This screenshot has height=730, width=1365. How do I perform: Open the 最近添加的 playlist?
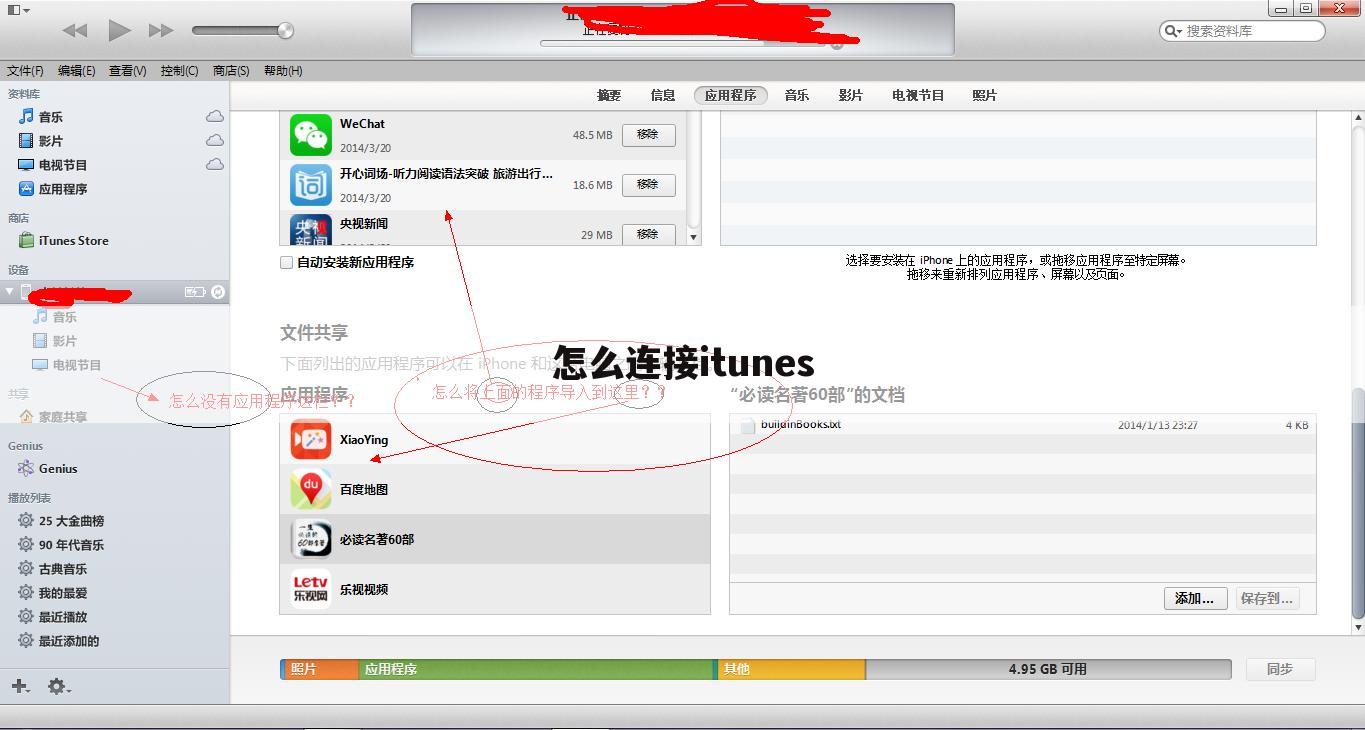click(68, 641)
